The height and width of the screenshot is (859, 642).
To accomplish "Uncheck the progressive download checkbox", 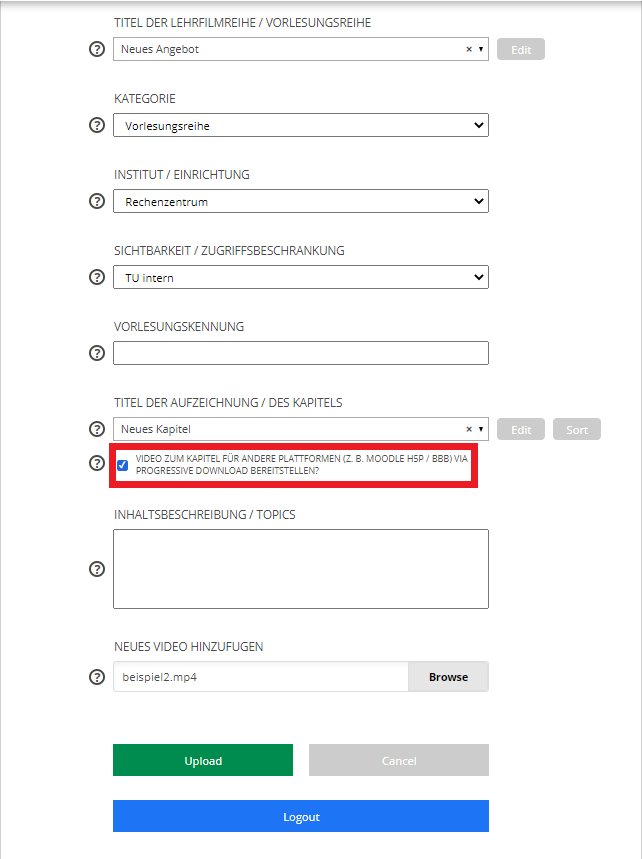I will tap(123, 465).
